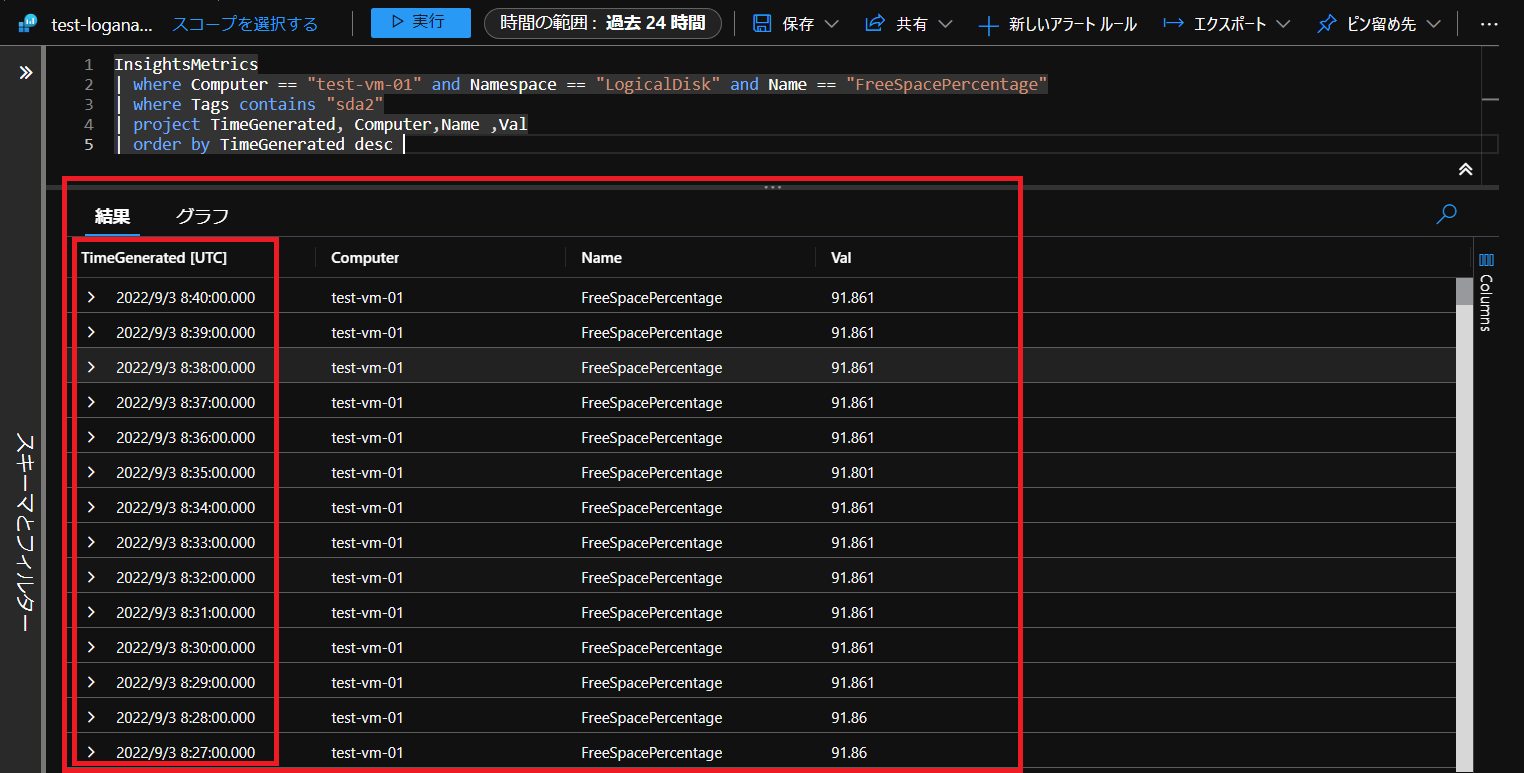The image size is (1524, 773).
Task: Sort by Computer column header
Action: click(365, 258)
